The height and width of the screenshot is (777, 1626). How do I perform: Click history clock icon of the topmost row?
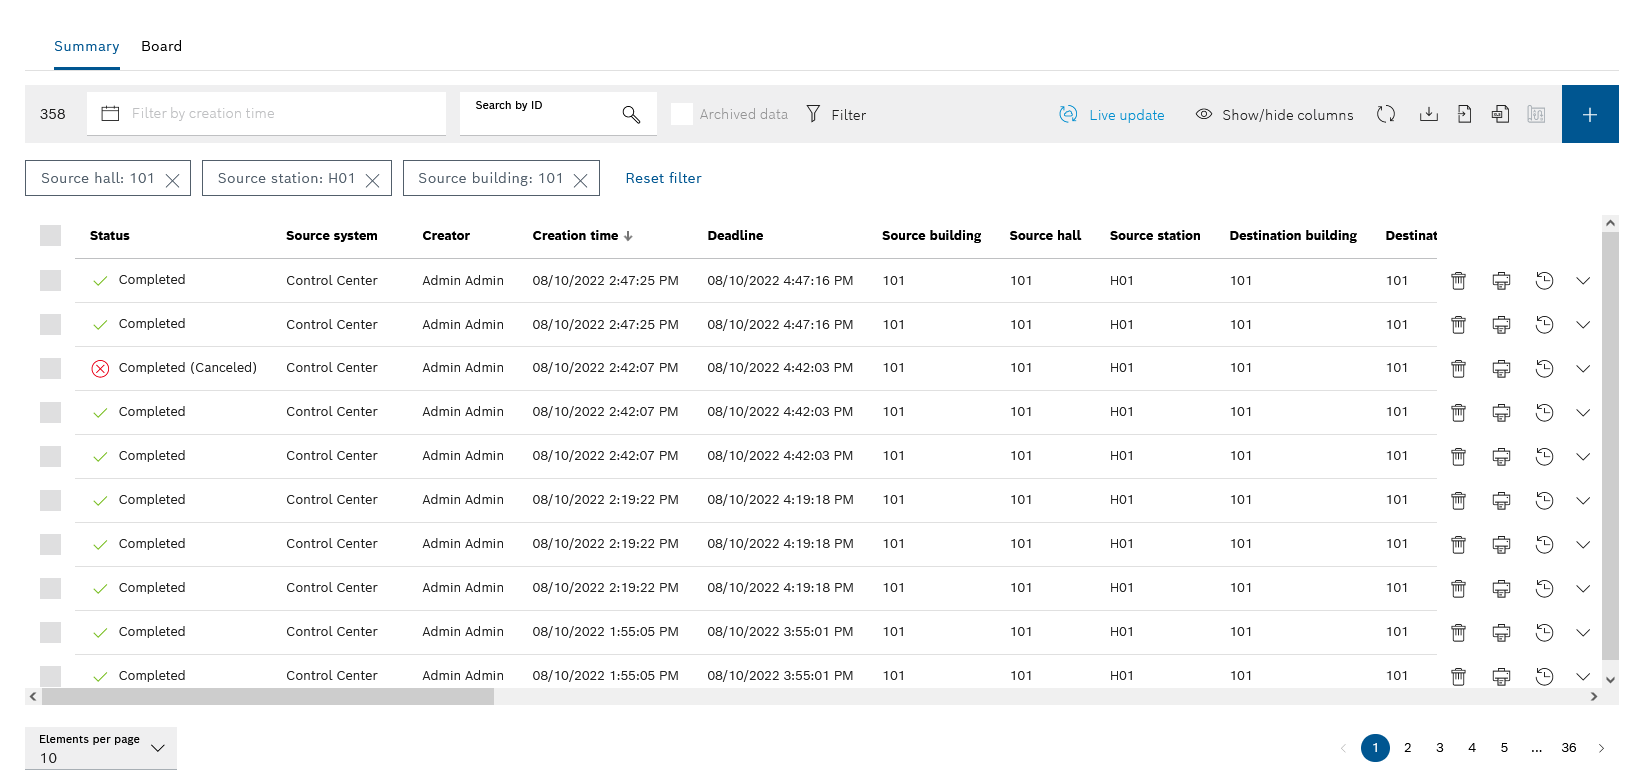pyautogui.click(x=1544, y=281)
